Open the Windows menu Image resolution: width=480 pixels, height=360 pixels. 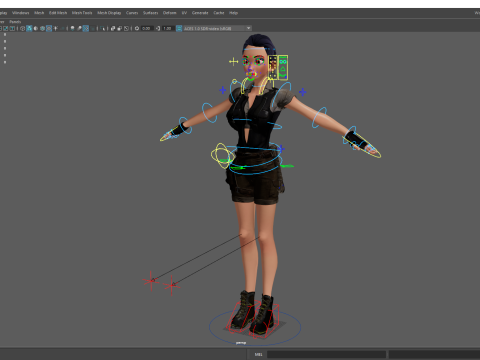tap(20, 13)
